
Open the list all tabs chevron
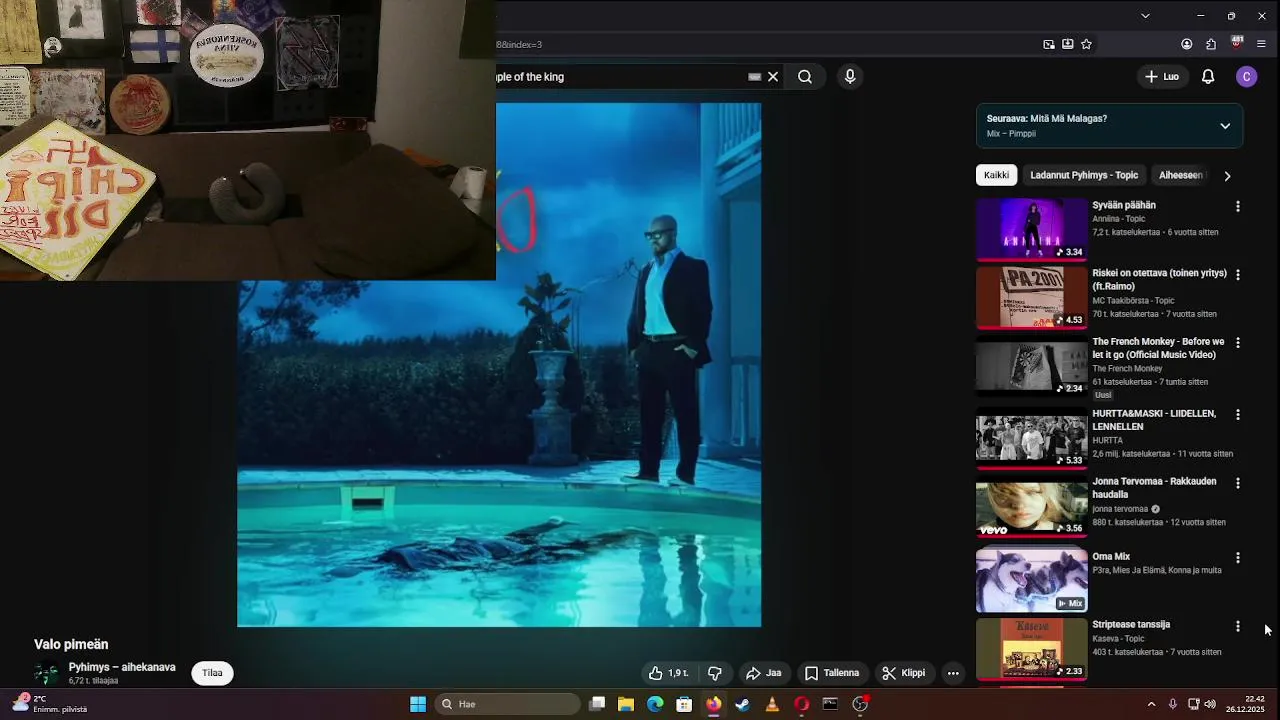coord(1145,16)
